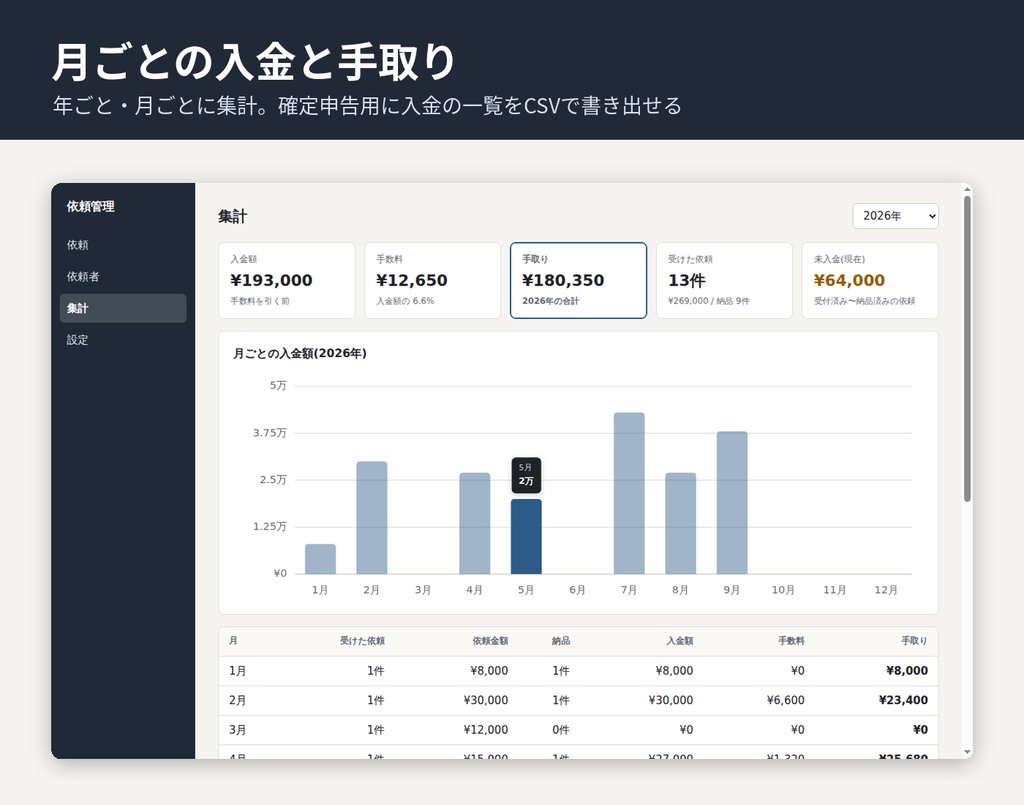Click the 月ごとの入金額(2026年) chart title

[x=300, y=353]
